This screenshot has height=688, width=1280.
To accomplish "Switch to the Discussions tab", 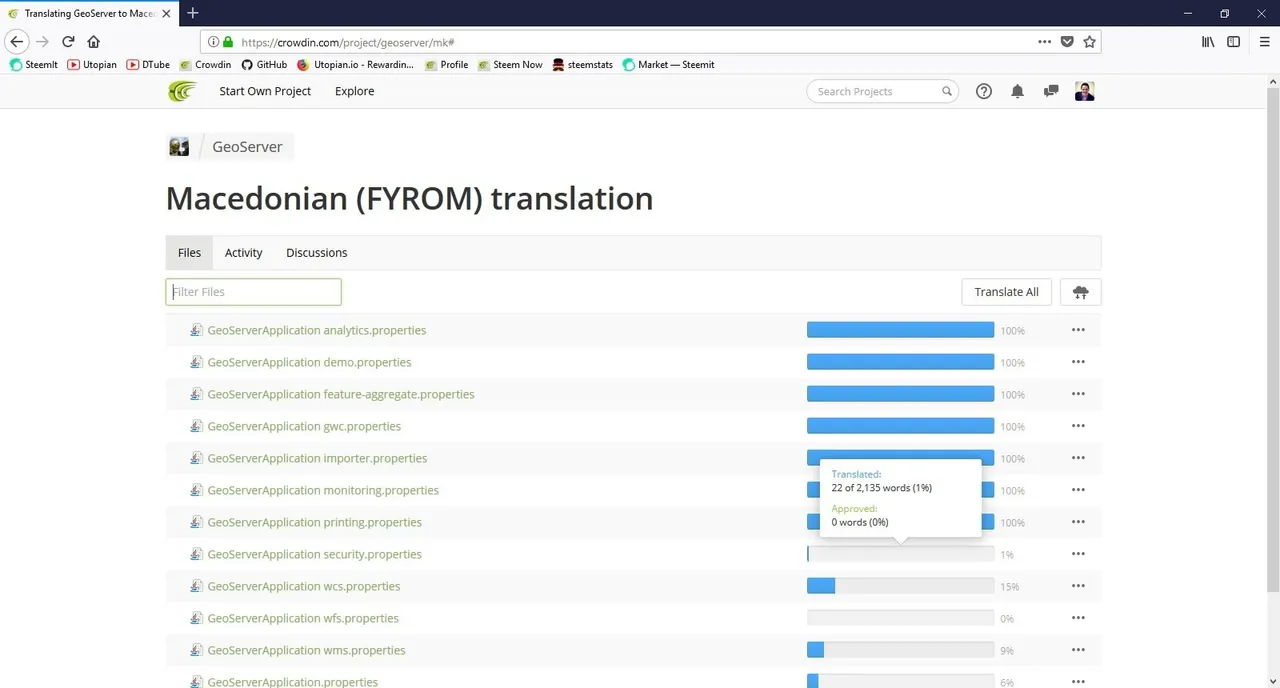I will pyautogui.click(x=316, y=253).
